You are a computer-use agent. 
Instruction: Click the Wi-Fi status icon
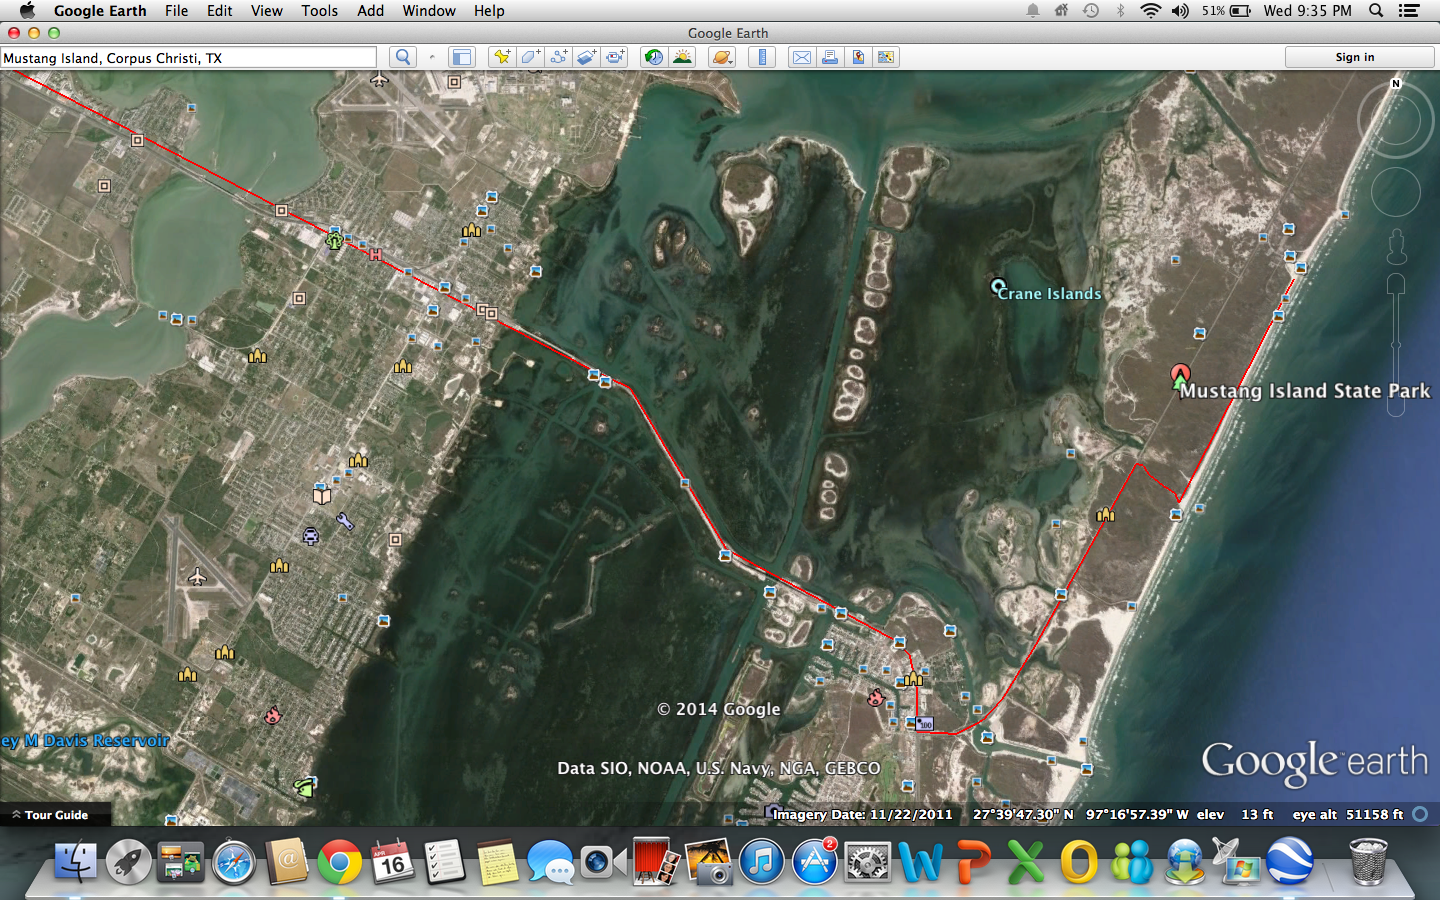[1150, 10]
